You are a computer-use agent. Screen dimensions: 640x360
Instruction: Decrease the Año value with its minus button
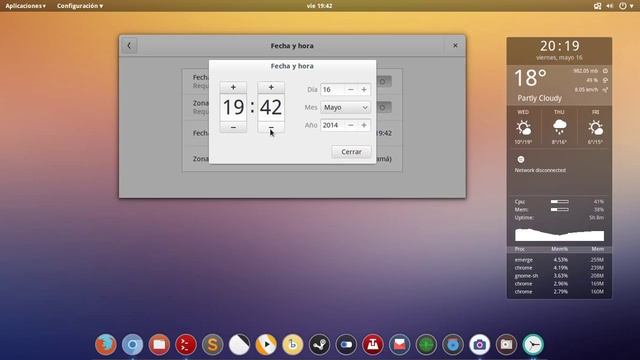point(351,125)
